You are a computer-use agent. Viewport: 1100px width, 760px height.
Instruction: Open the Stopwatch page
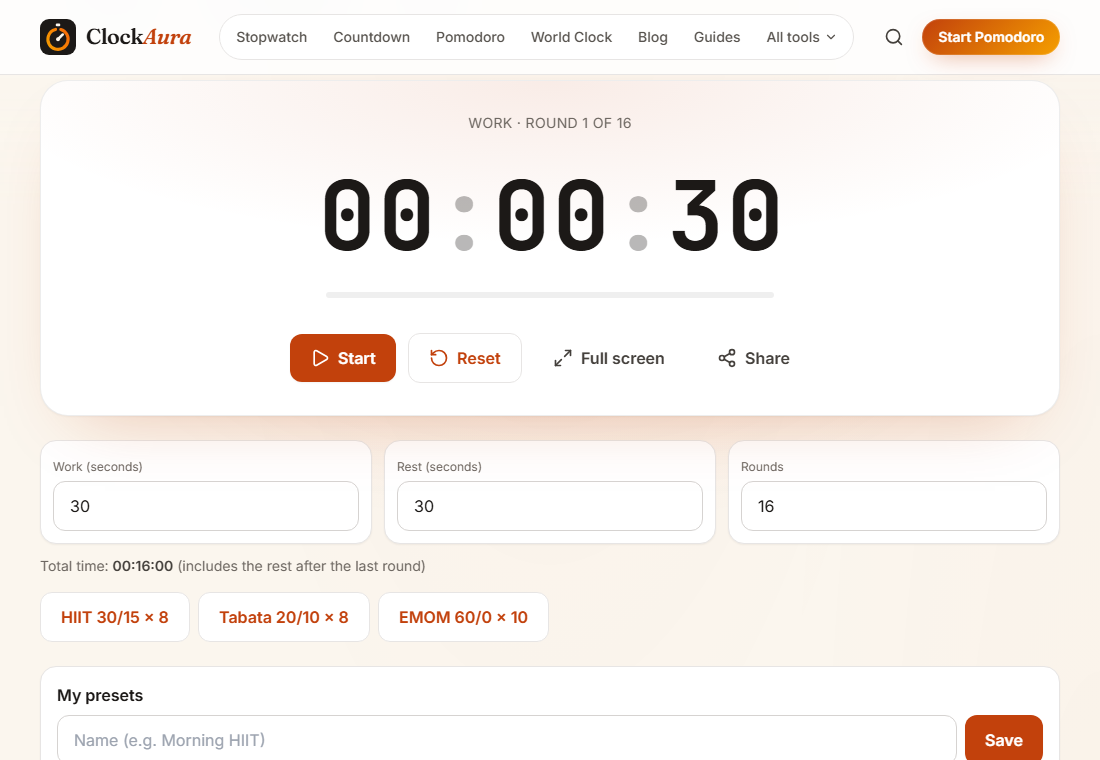(271, 37)
